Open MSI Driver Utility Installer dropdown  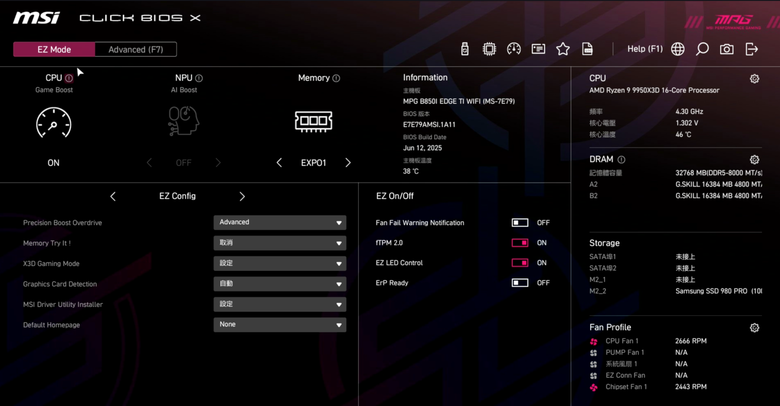pyautogui.click(x=280, y=304)
